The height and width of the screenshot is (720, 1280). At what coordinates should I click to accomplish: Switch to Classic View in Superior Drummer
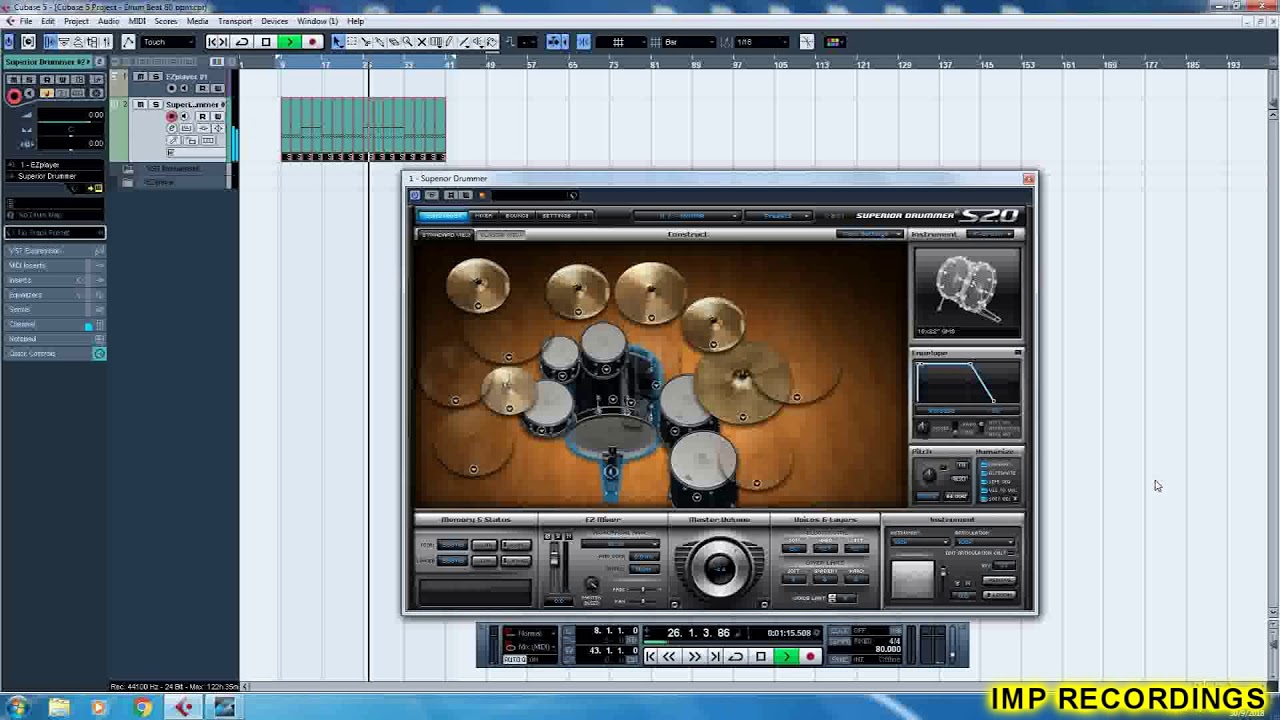(501, 235)
